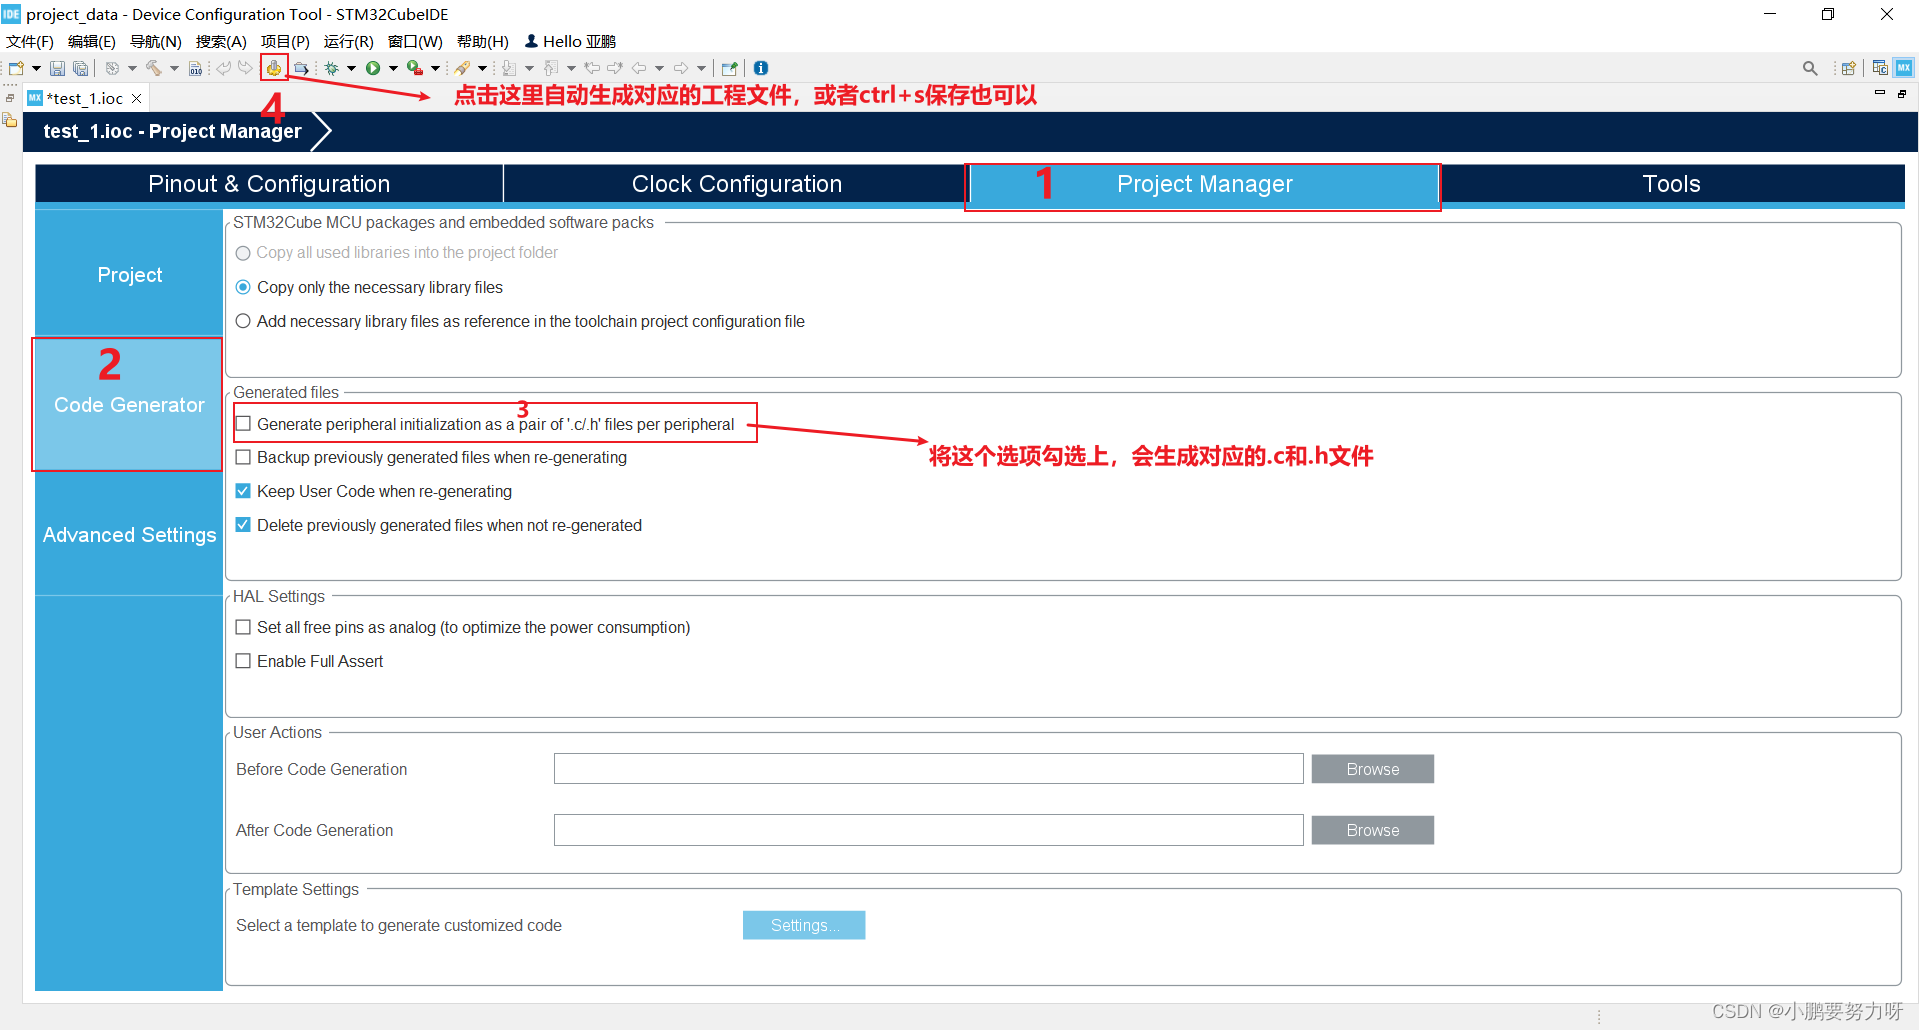Open Code Generator section in sidebar

pyautogui.click(x=129, y=404)
